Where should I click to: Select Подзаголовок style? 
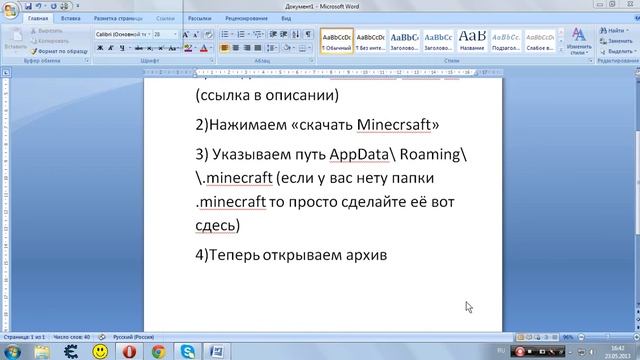point(506,41)
